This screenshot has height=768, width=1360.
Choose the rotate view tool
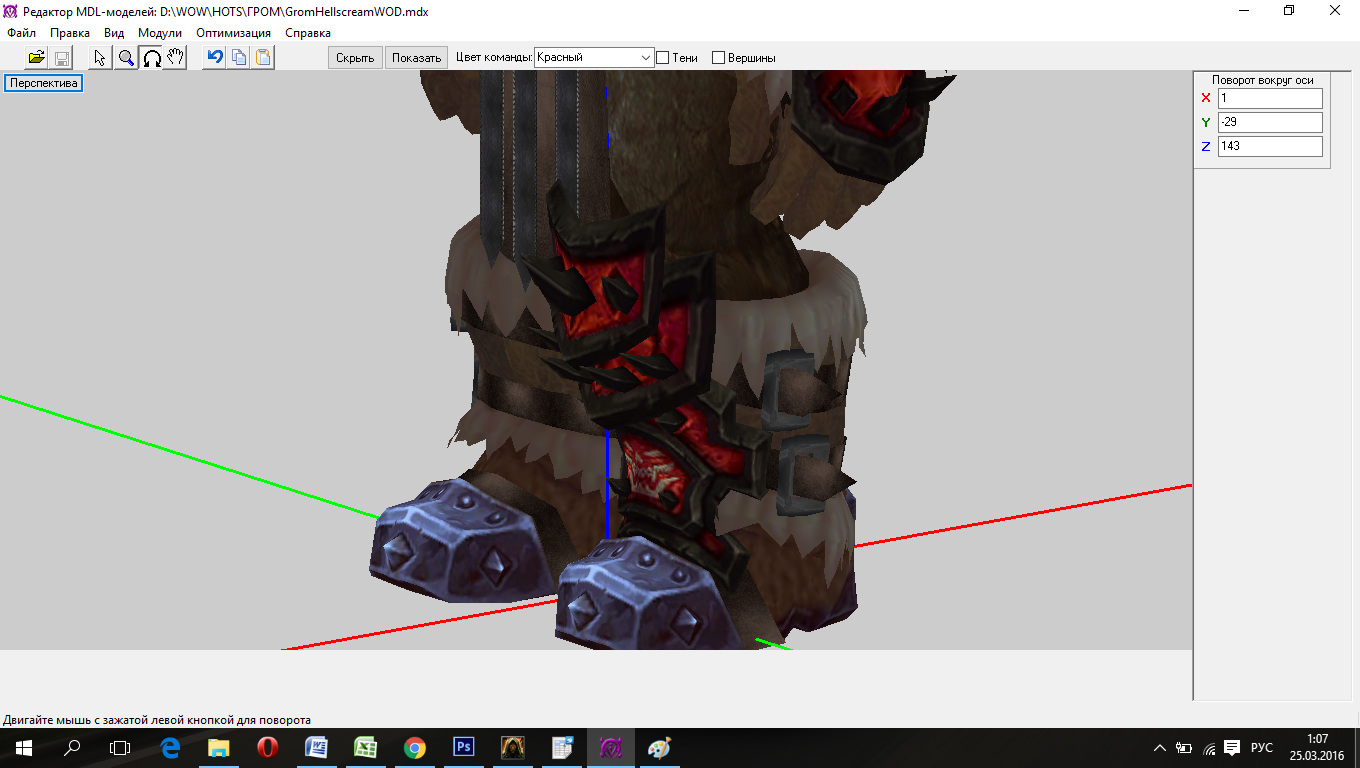151,57
